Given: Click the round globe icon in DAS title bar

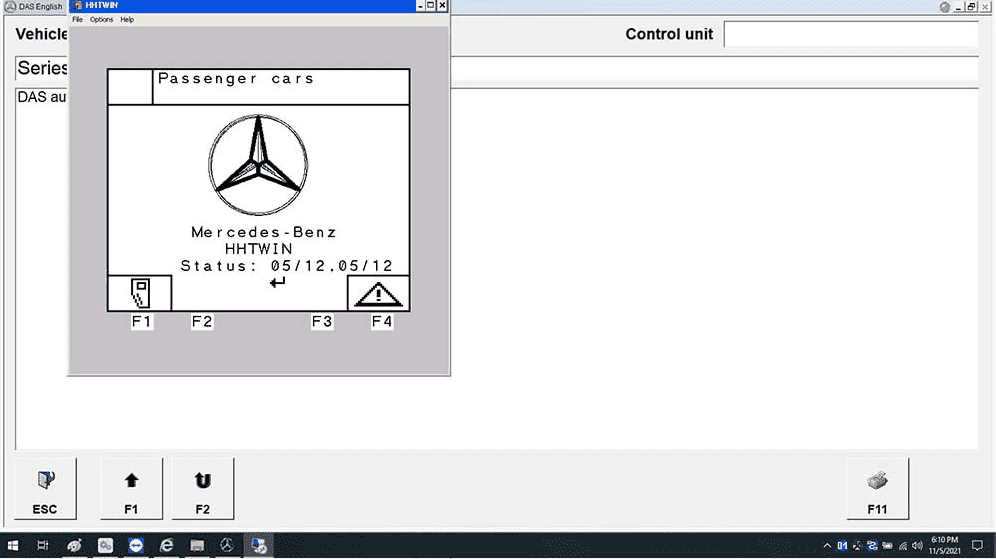Looking at the screenshot, I should click(945, 7).
